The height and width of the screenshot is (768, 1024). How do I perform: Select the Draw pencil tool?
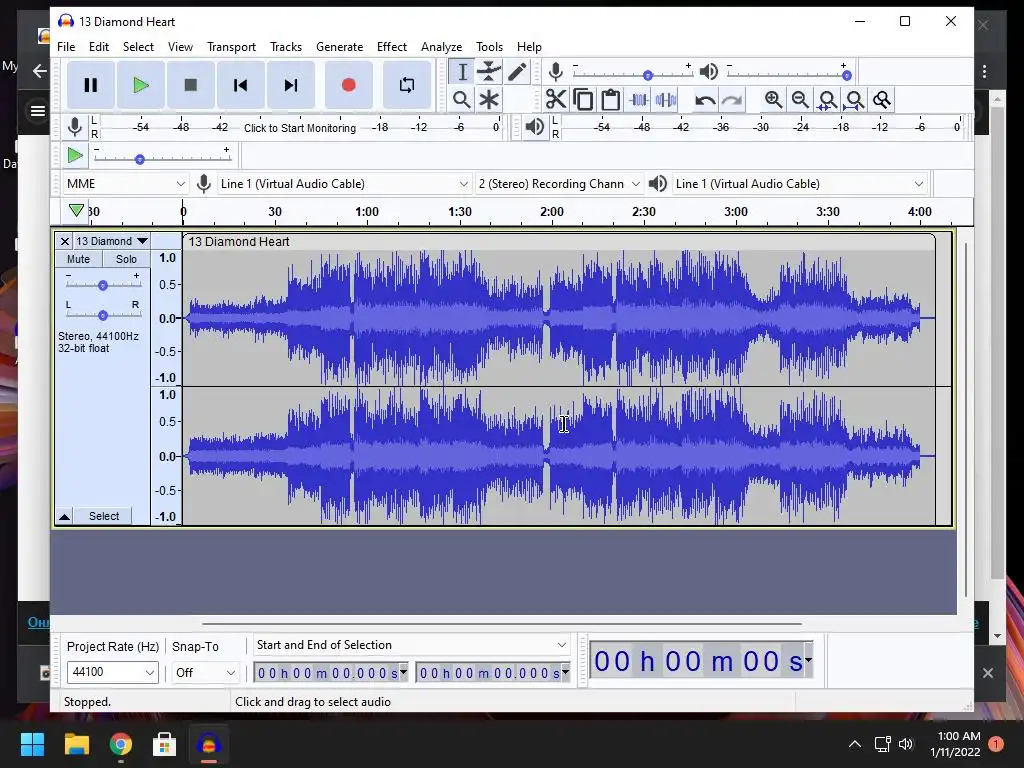pos(517,72)
